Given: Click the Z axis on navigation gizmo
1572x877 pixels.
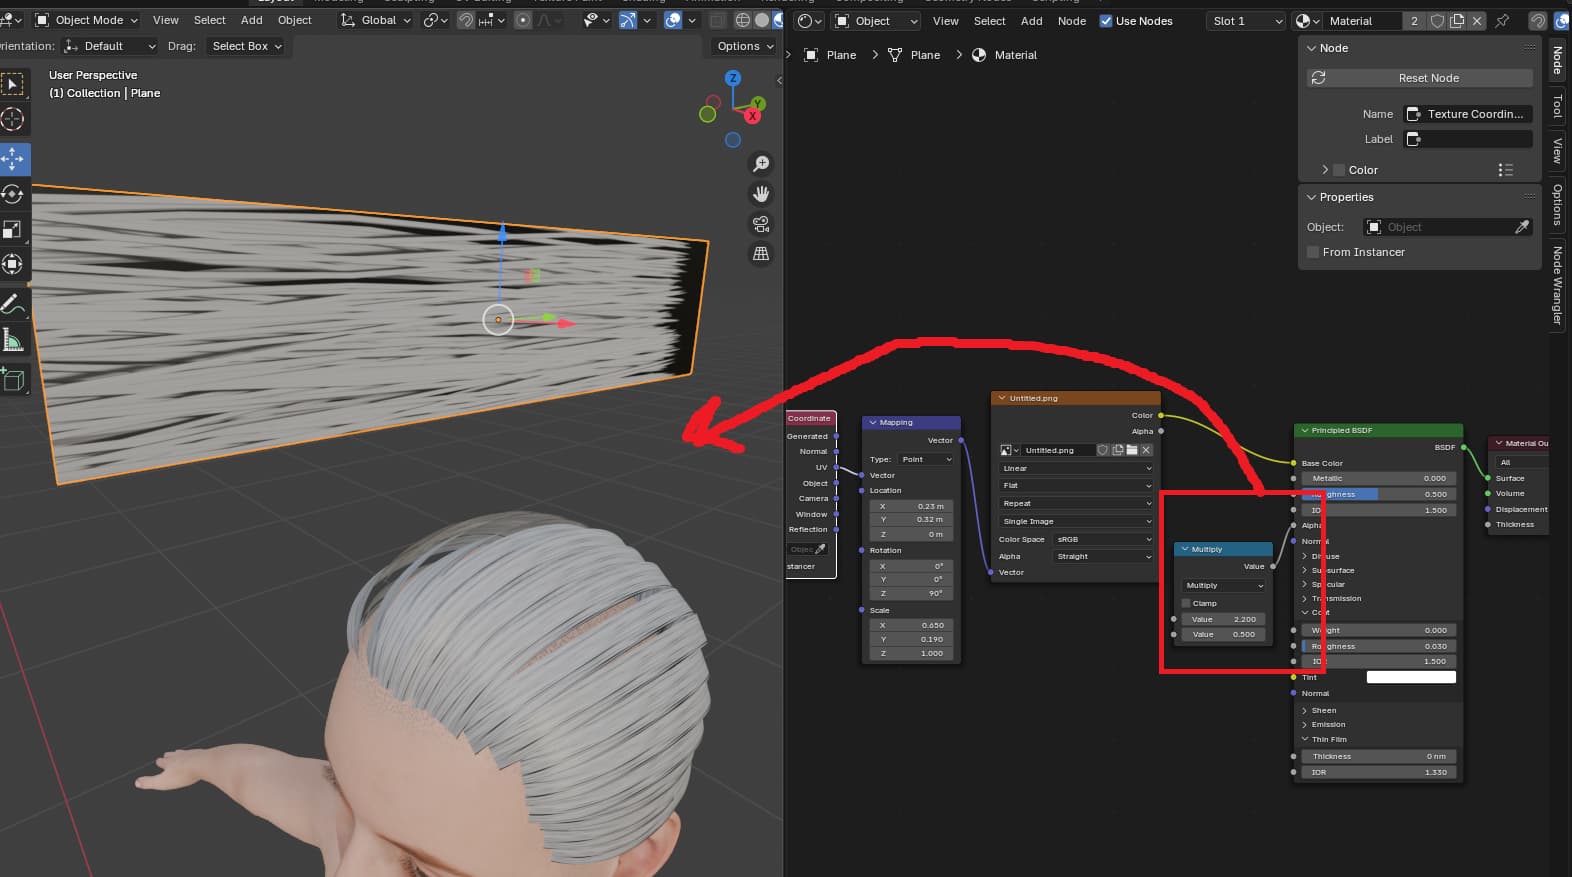Looking at the screenshot, I should 733,78.
